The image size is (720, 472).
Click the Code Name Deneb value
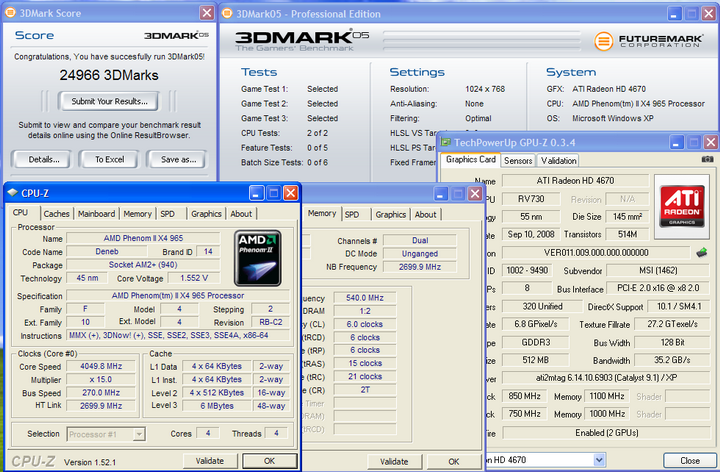coord(107,251)
